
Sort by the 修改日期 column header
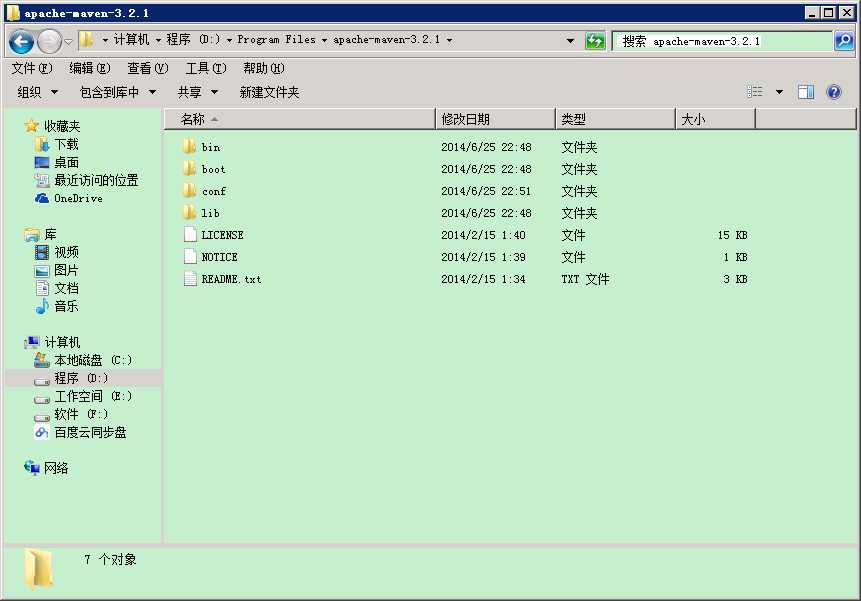coord(496,119)
